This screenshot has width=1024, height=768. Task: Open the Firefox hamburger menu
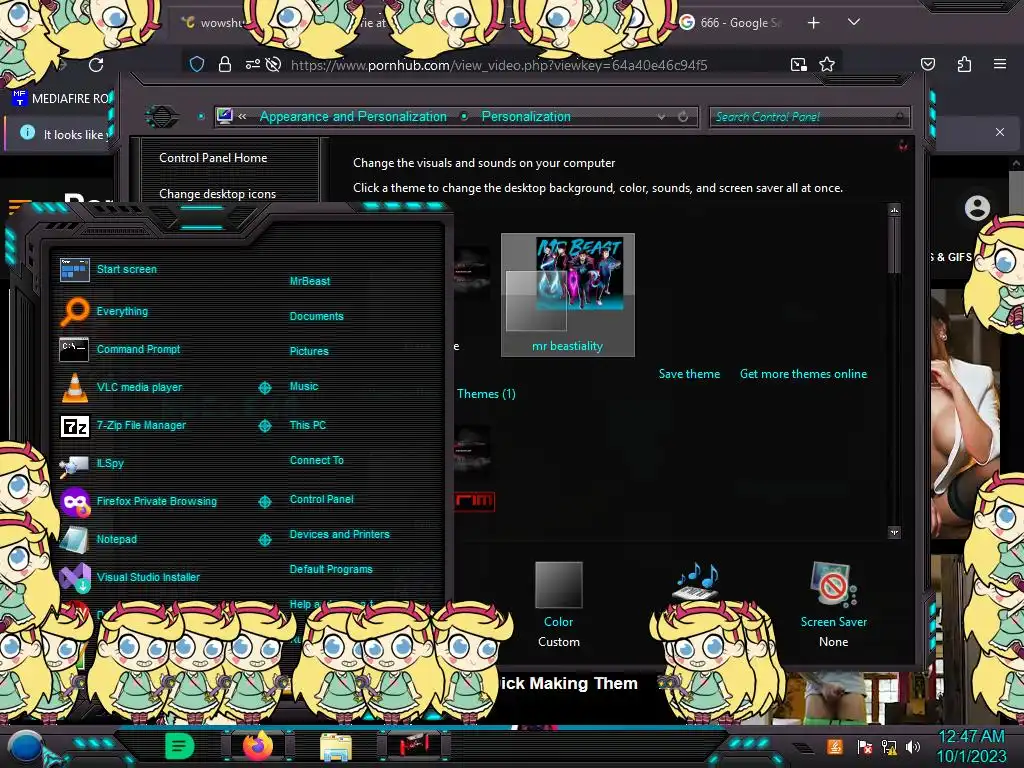click(999, 64)
